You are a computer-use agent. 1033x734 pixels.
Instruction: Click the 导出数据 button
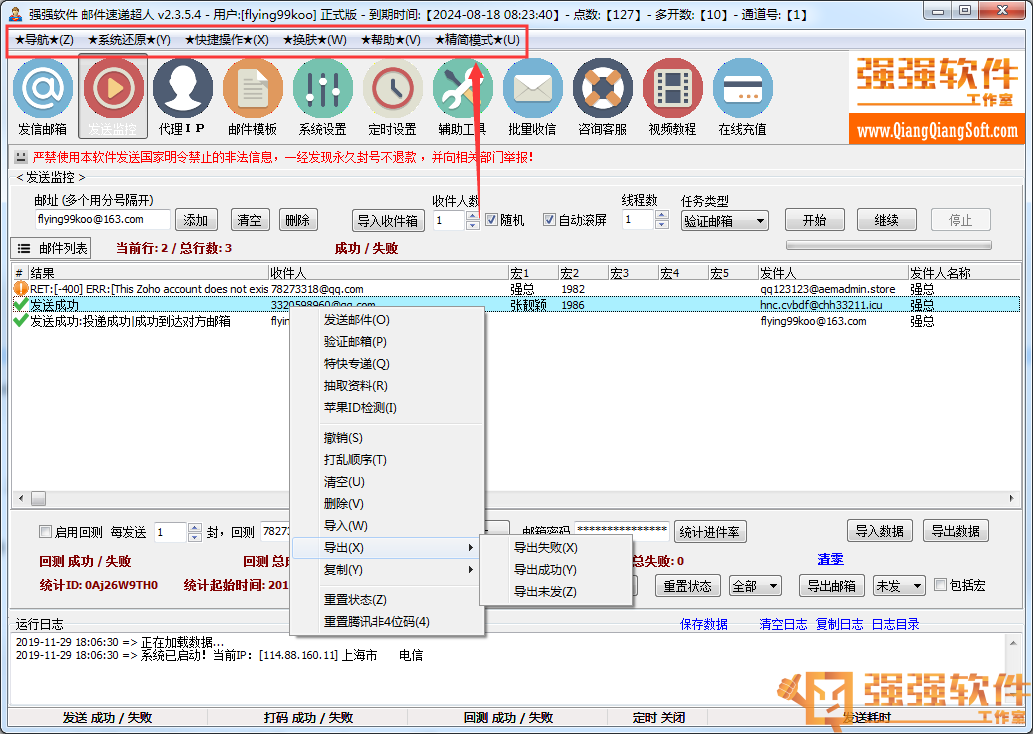[955, 531]
